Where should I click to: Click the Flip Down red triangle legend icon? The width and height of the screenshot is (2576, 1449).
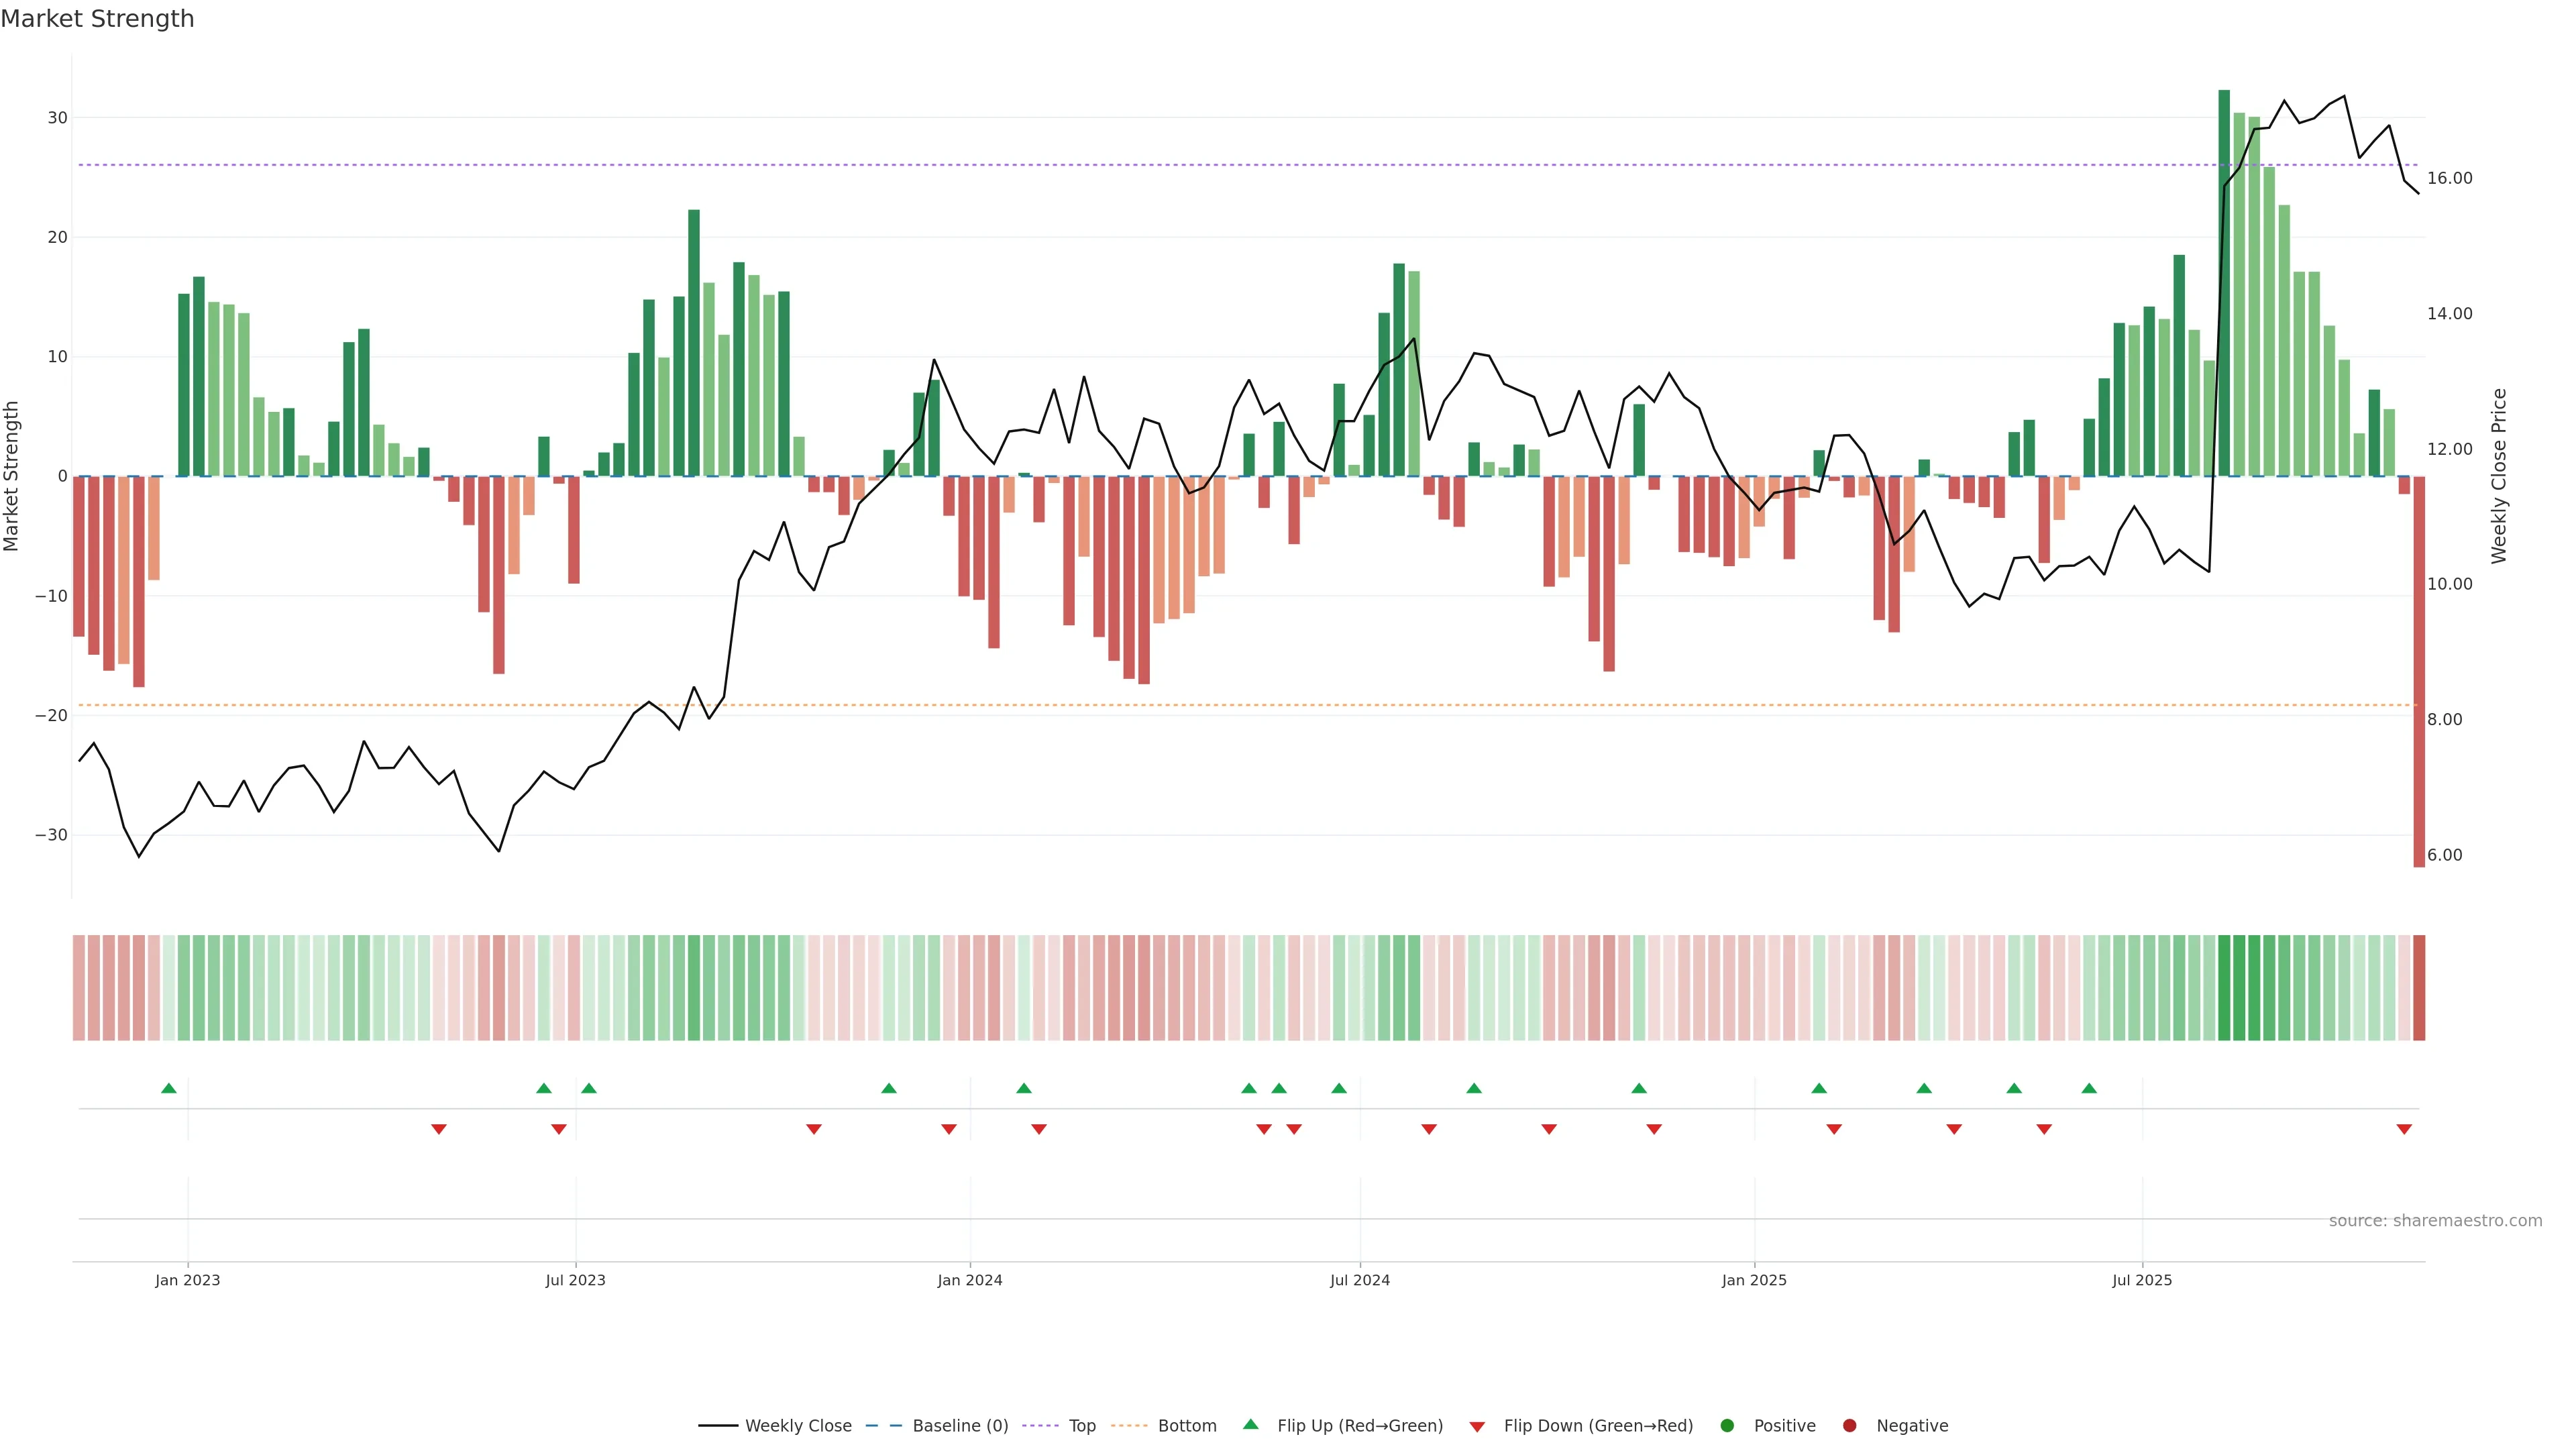pyautogui.click(x=1477, y=1426)
